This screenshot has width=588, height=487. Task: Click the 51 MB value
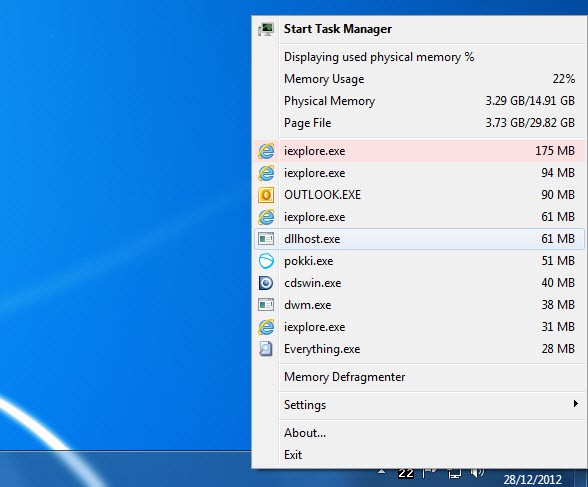558,261
